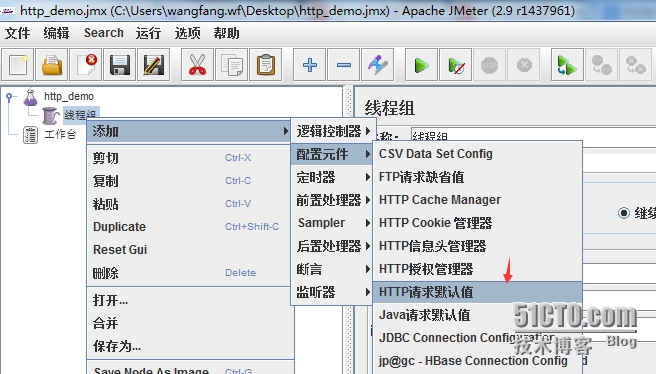Image resolution: width=656 pixels, height=374 pixels.
Task: Start the test with green play icon
Action: pyautogui.click(x=421, y=65)
